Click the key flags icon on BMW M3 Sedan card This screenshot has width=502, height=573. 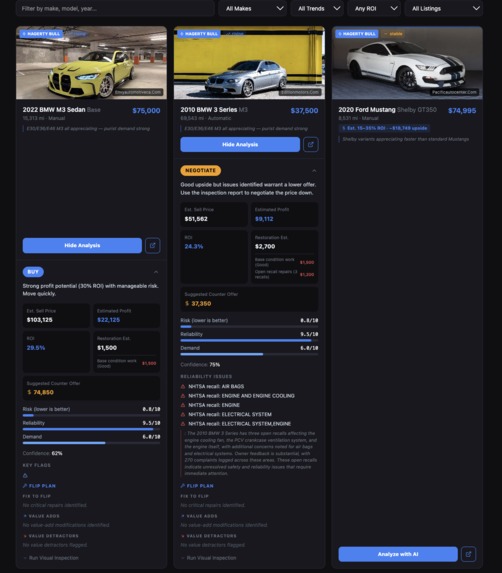(25, 475)
